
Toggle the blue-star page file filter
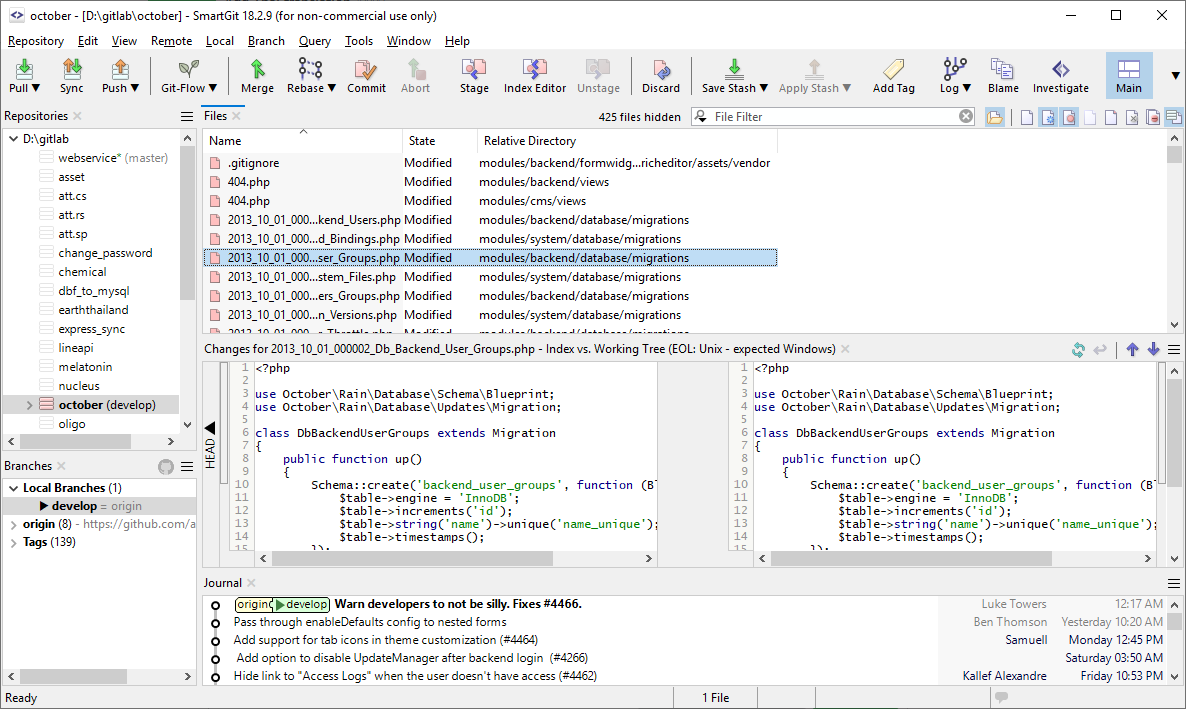coord(1048,117)
